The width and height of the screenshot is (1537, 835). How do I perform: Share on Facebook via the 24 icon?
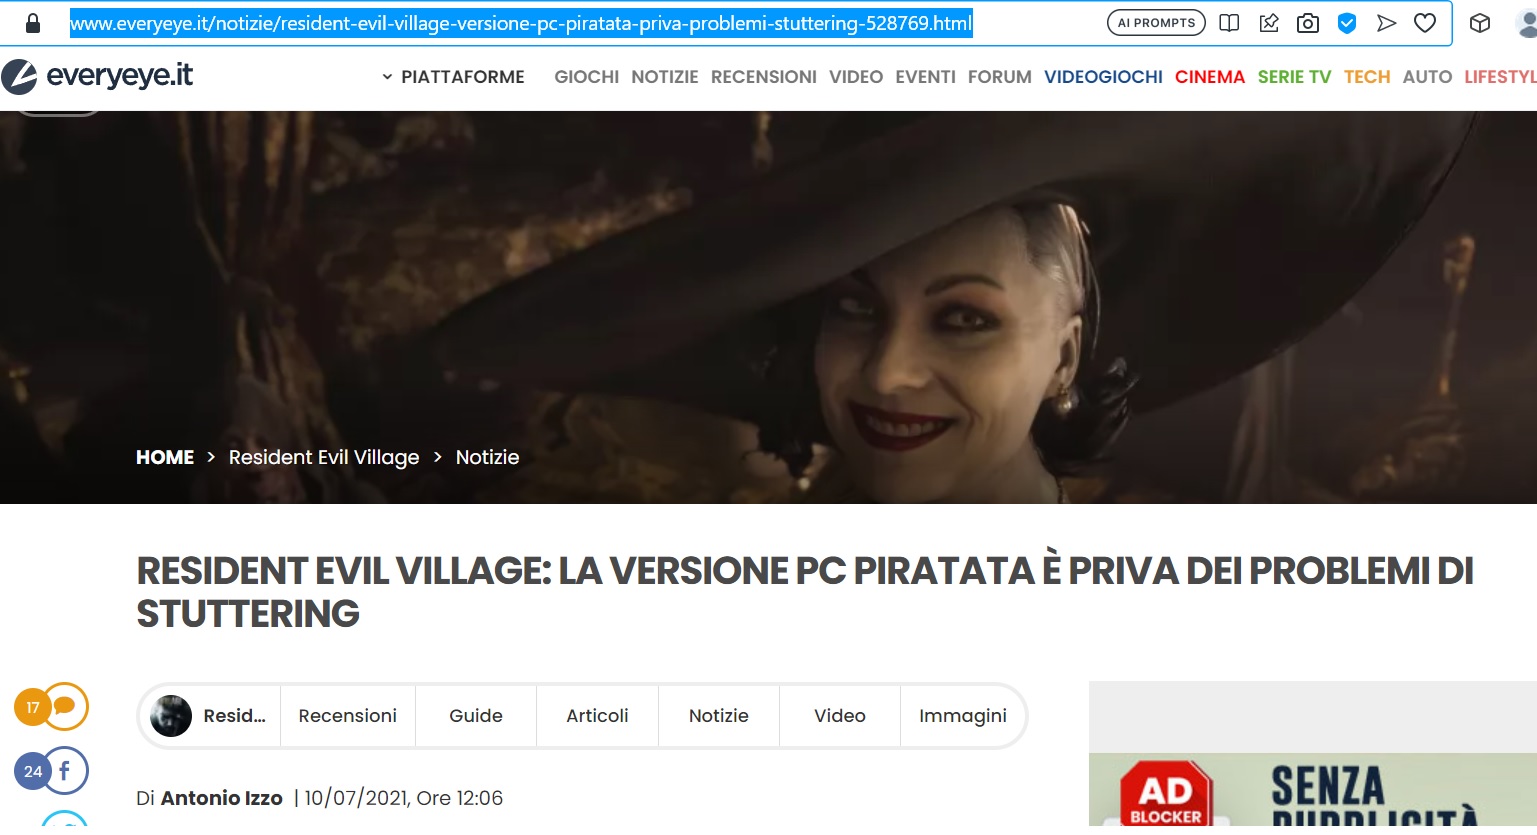(52, 771)
